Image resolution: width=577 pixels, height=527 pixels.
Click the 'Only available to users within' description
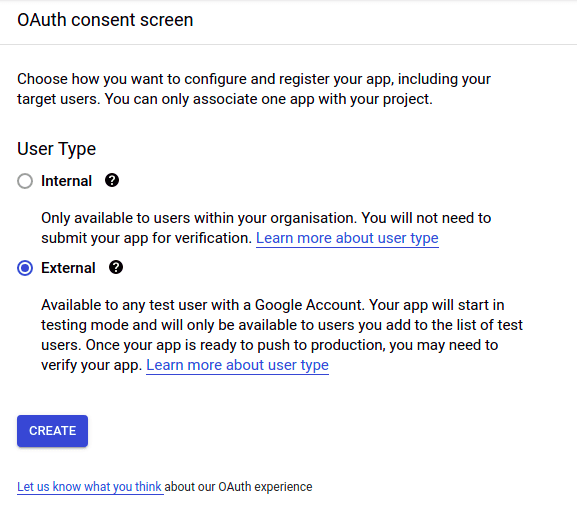point(266,228)
